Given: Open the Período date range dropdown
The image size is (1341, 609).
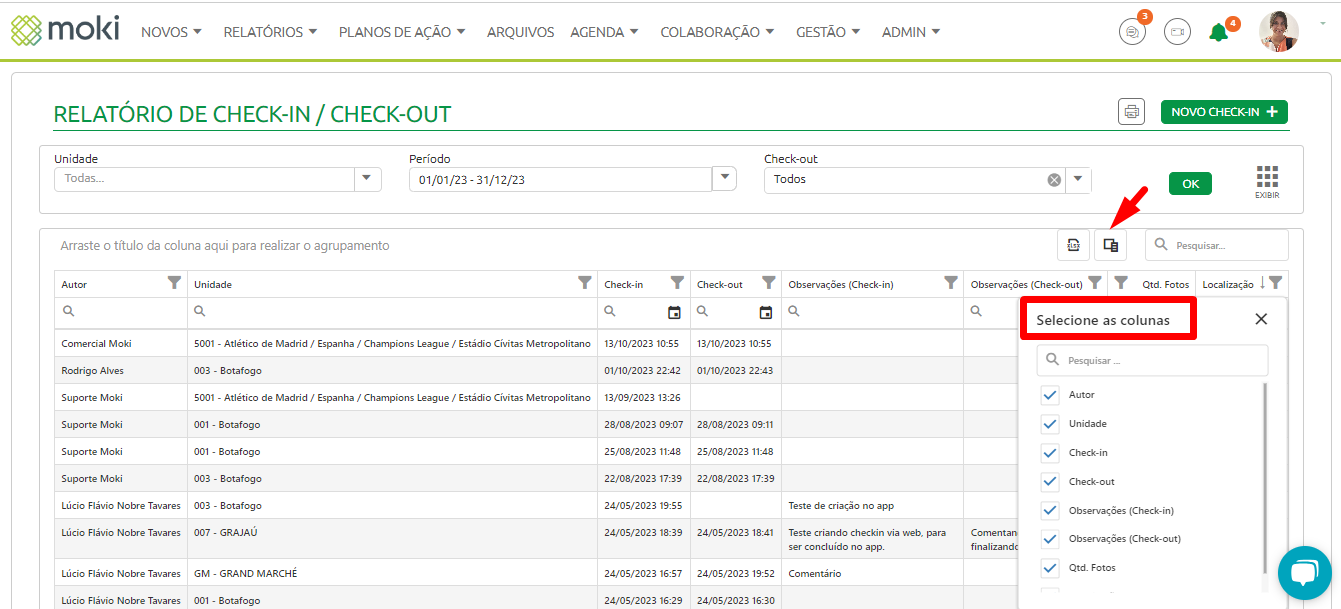Looking at the screenshot, I should coord(724,179).
